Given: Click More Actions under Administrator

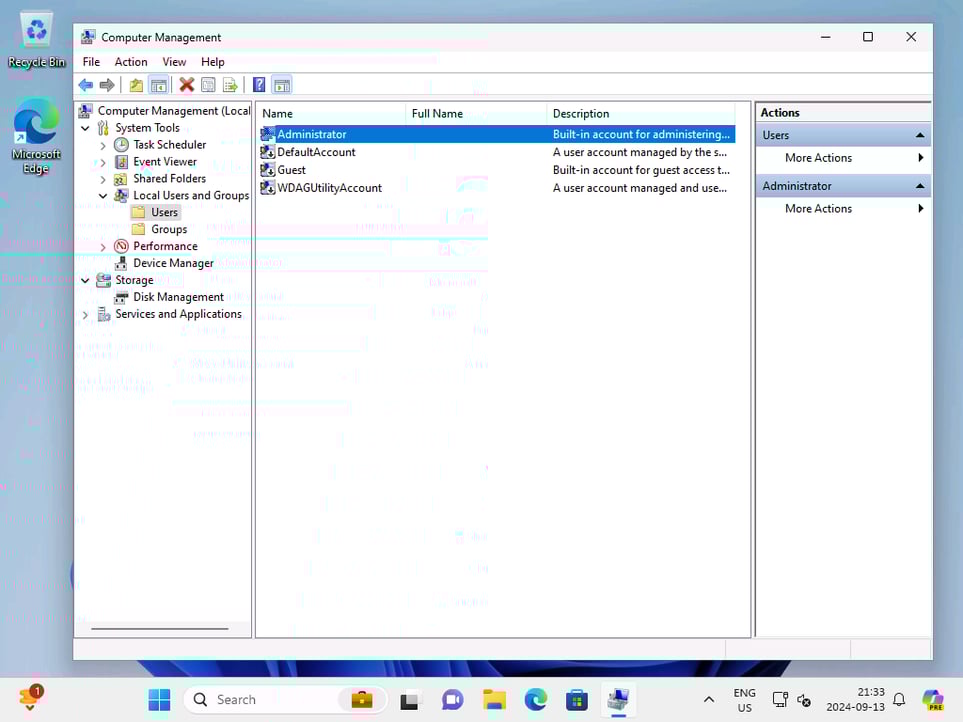Looking at the screenshot, I should pyautogui.click(x=817, y=208).
